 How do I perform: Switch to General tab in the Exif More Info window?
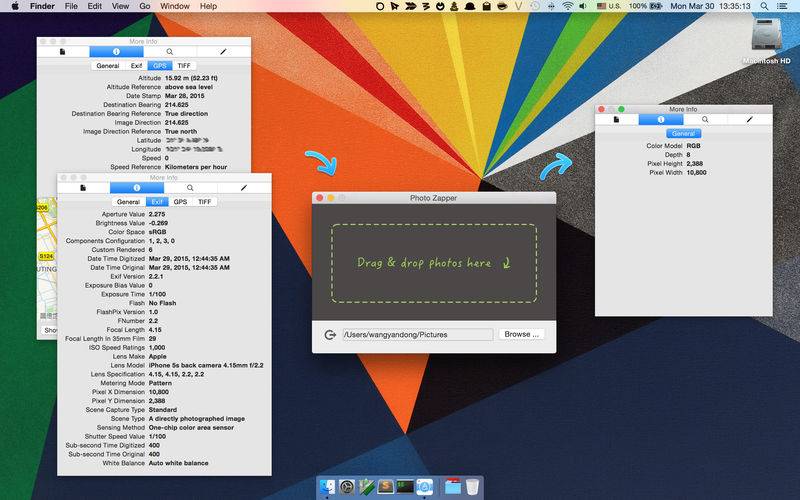(x=128, y=202)
